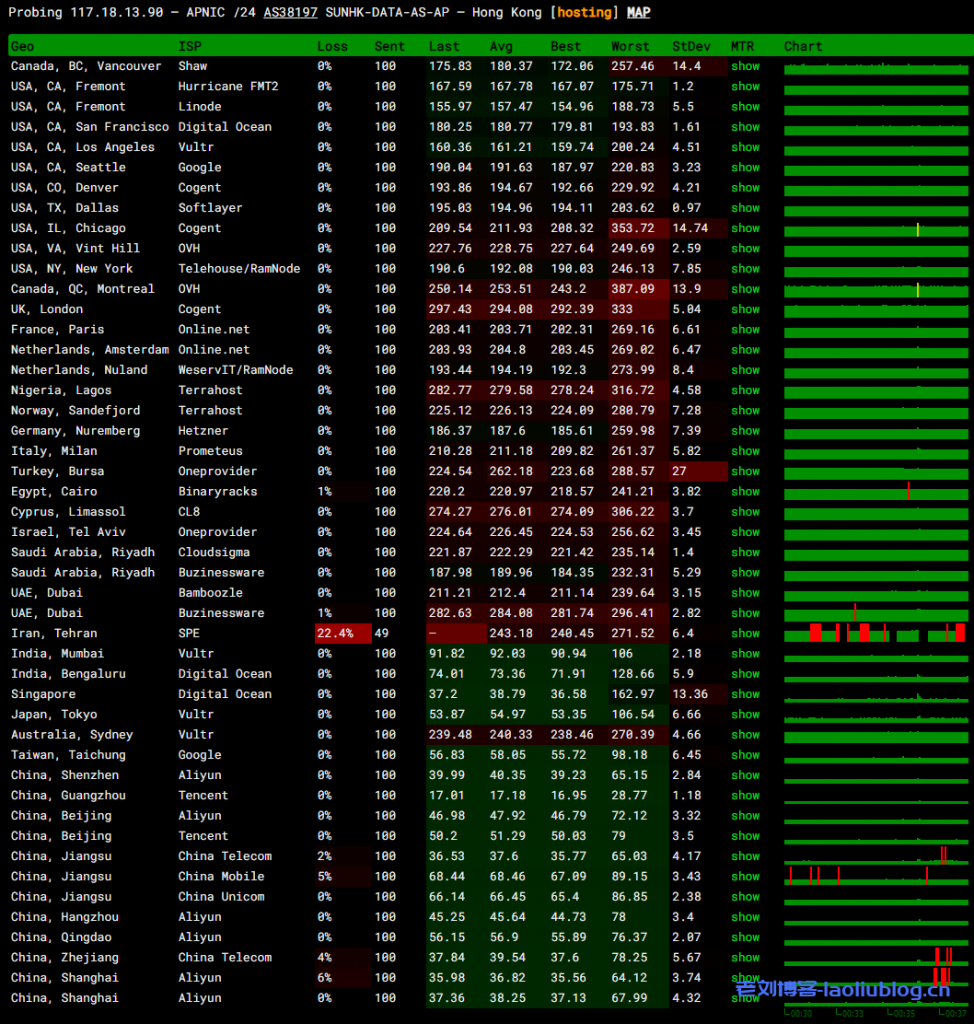Show MTR for Australia Sydney Vultr
The width and height of the screenshot is (974, 1024).
pyautogui.click(x=745, y=734)
